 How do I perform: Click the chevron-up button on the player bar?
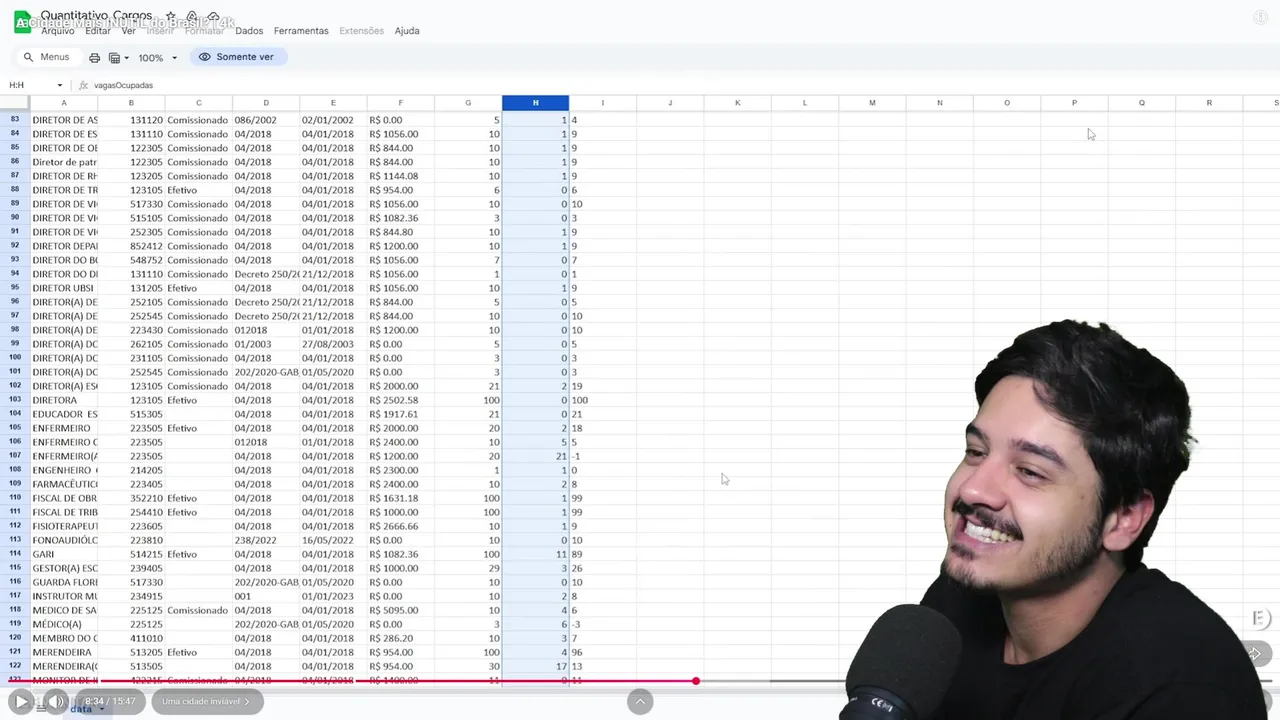click(x=640, y=702)
